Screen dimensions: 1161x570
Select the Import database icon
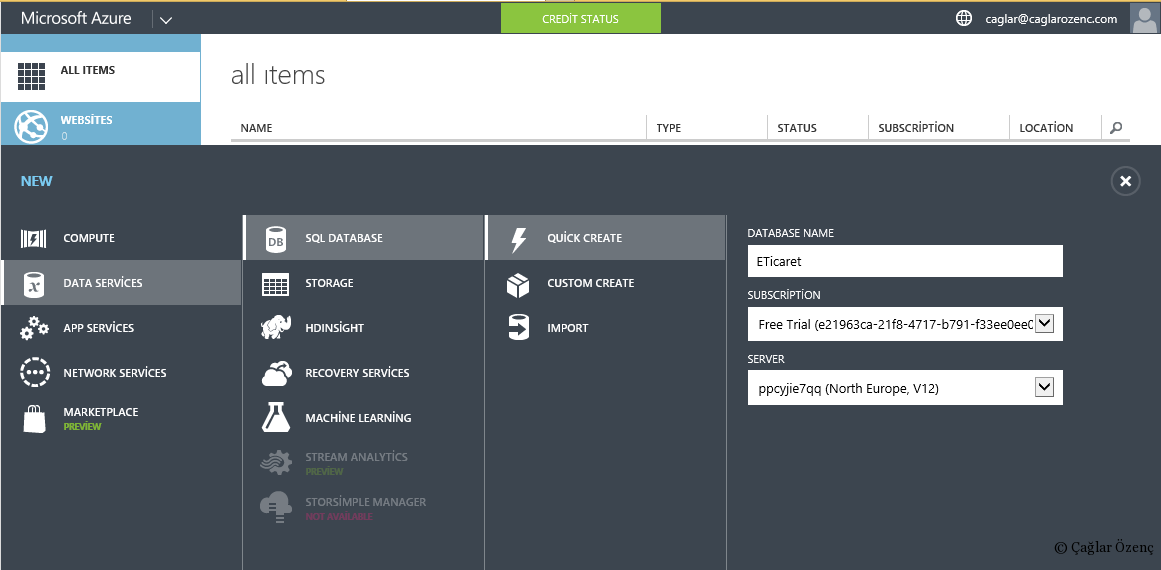click(519, 328)
